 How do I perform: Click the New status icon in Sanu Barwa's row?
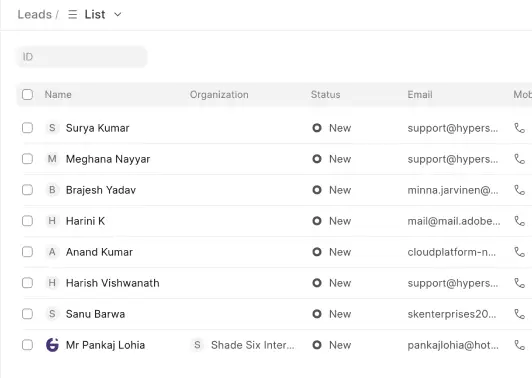317,314
